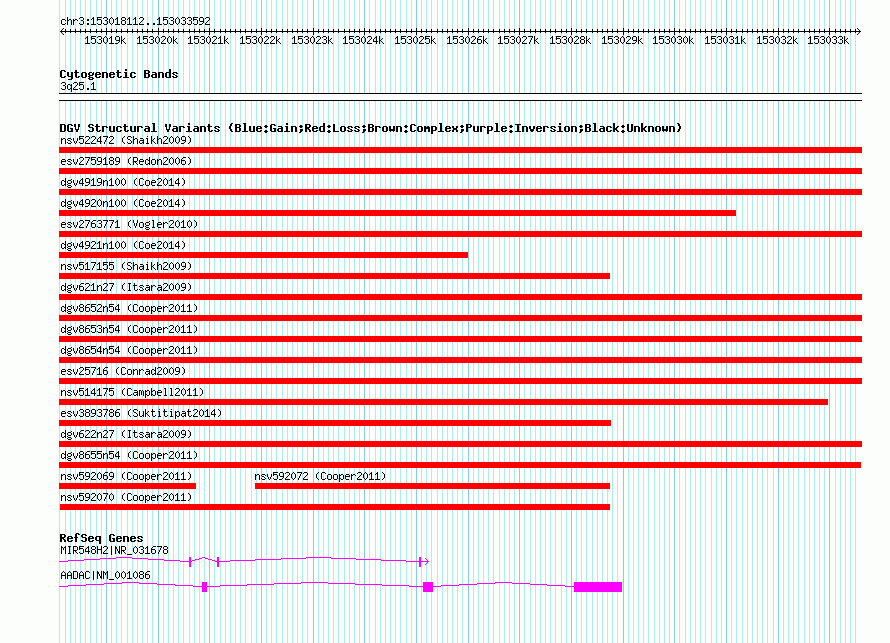The width and height of the screenshot is (890, 643).
Task: Open the Cytogenetic Bands track title
Action: coord(119,74)
